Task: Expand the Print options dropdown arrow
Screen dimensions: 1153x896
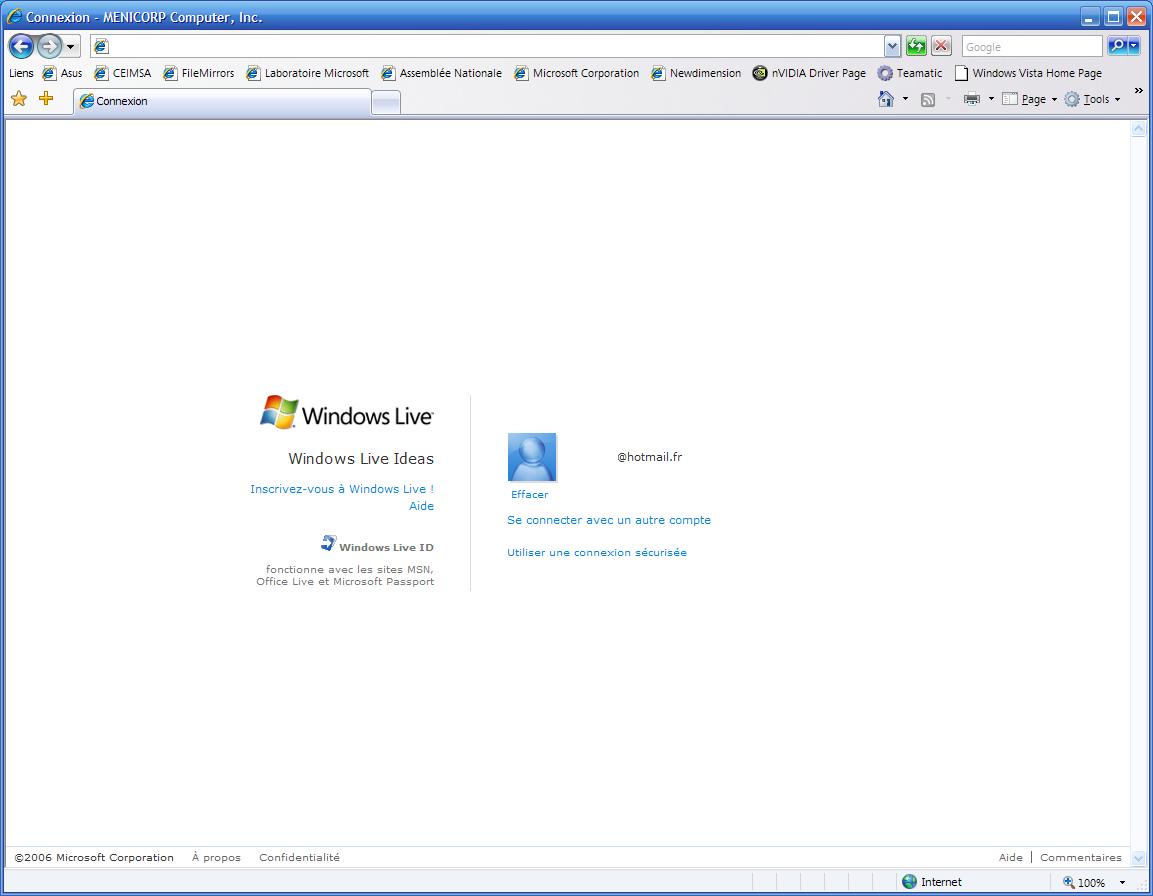Action: [991, 99]
